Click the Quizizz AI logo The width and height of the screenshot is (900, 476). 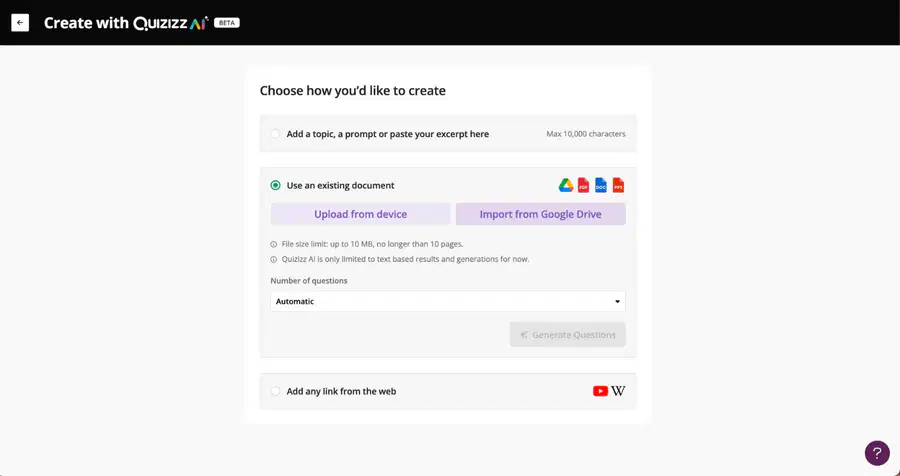171,23
